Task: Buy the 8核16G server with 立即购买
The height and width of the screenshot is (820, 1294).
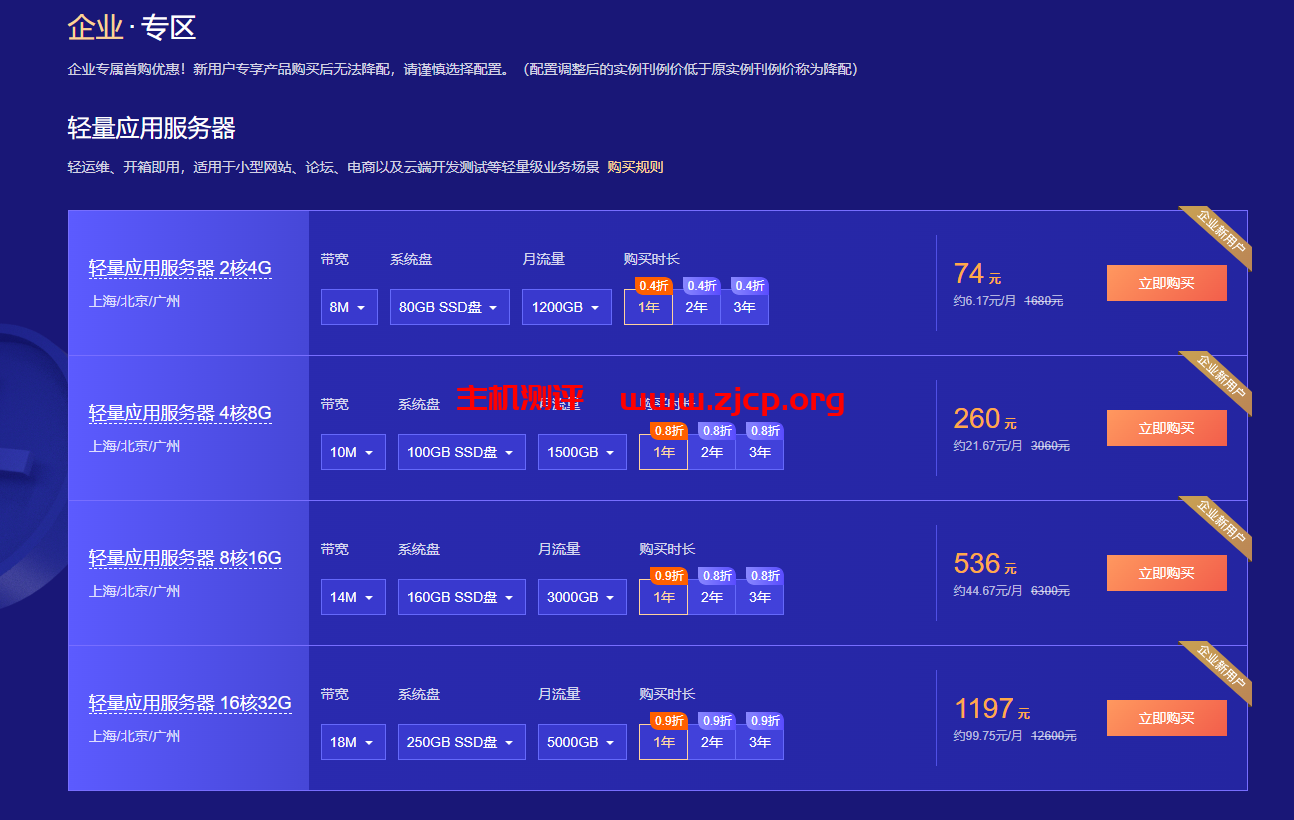Action: (x=1166, y=573)
